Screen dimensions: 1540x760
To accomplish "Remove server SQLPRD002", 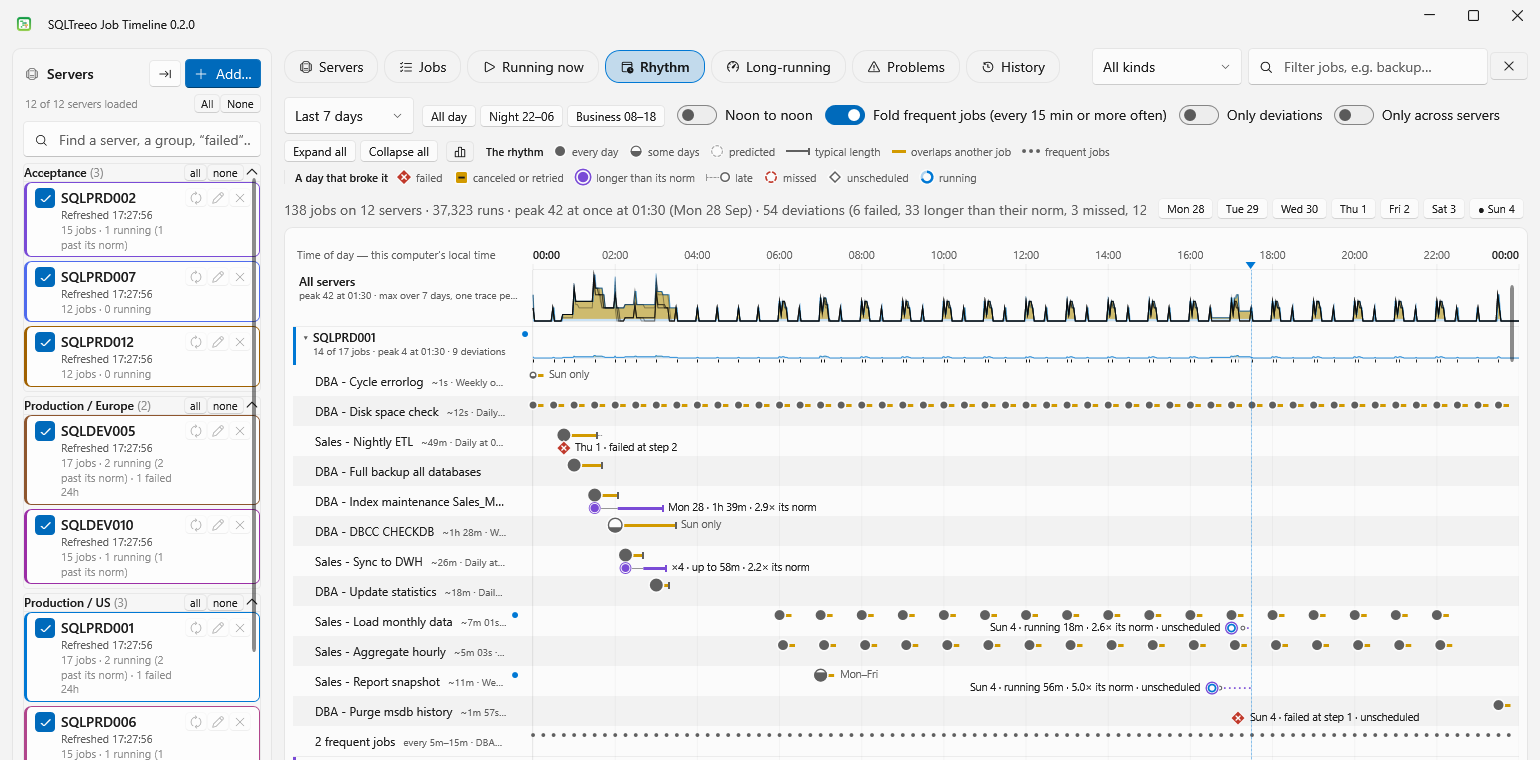I will [x=240, y=198].
